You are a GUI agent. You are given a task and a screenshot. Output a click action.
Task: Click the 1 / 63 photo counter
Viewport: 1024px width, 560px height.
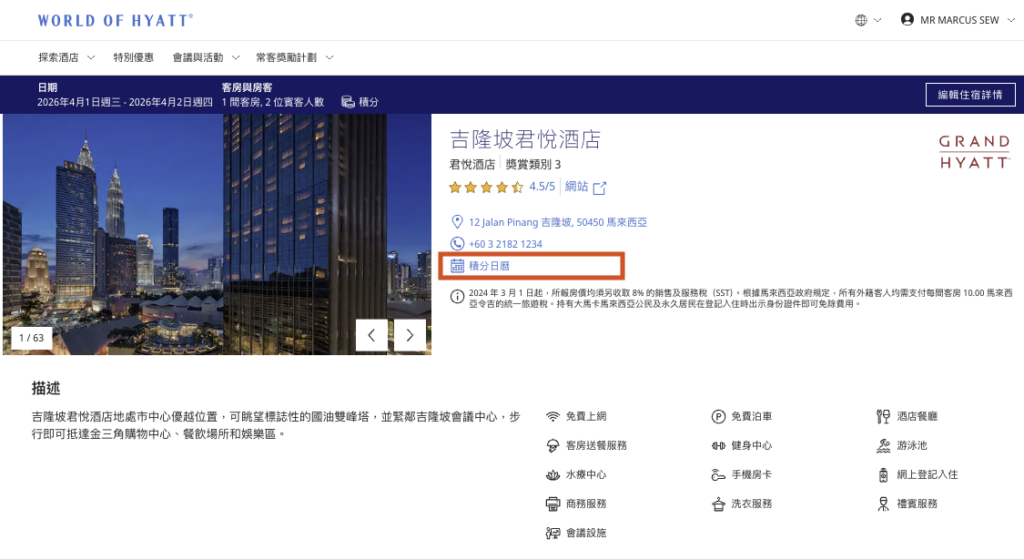[x=31, y=337]
